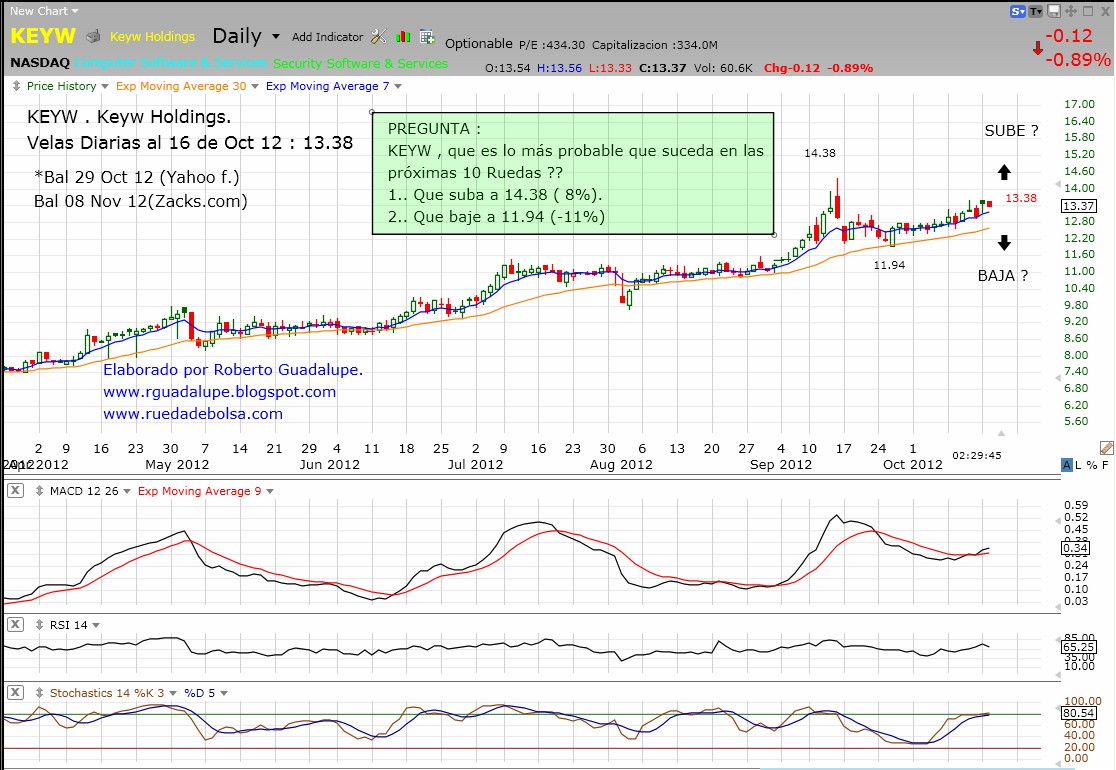Click the Oct 2012 time axis label
Viewport: 1116px width, 770px height.
[x=912, y=465]
